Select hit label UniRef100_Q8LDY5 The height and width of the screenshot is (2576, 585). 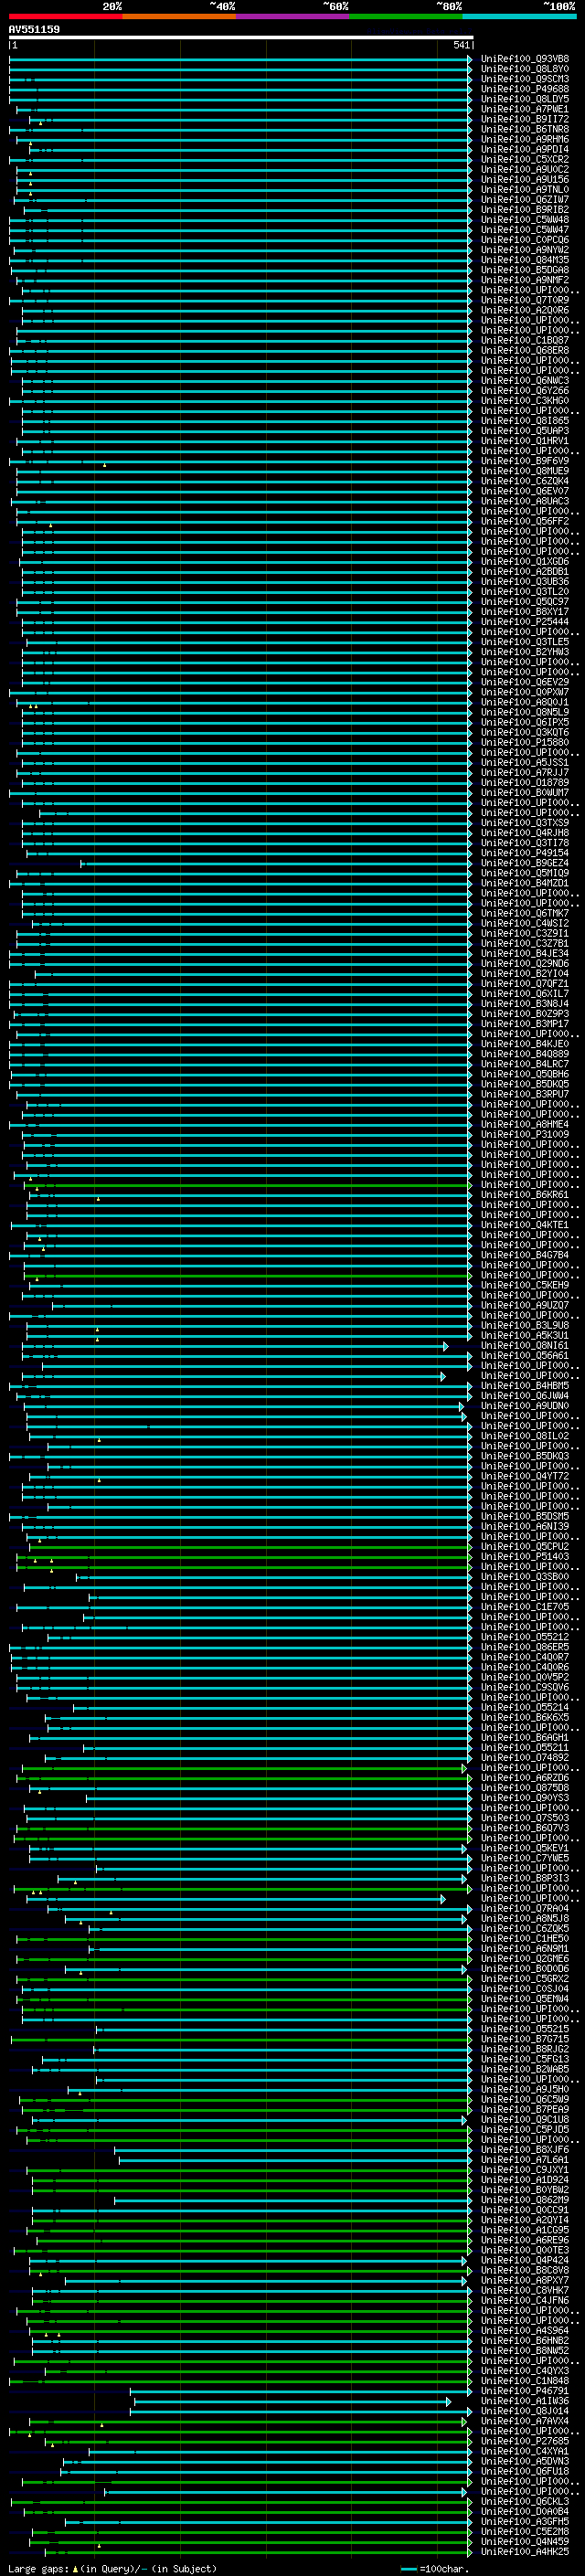525,99
